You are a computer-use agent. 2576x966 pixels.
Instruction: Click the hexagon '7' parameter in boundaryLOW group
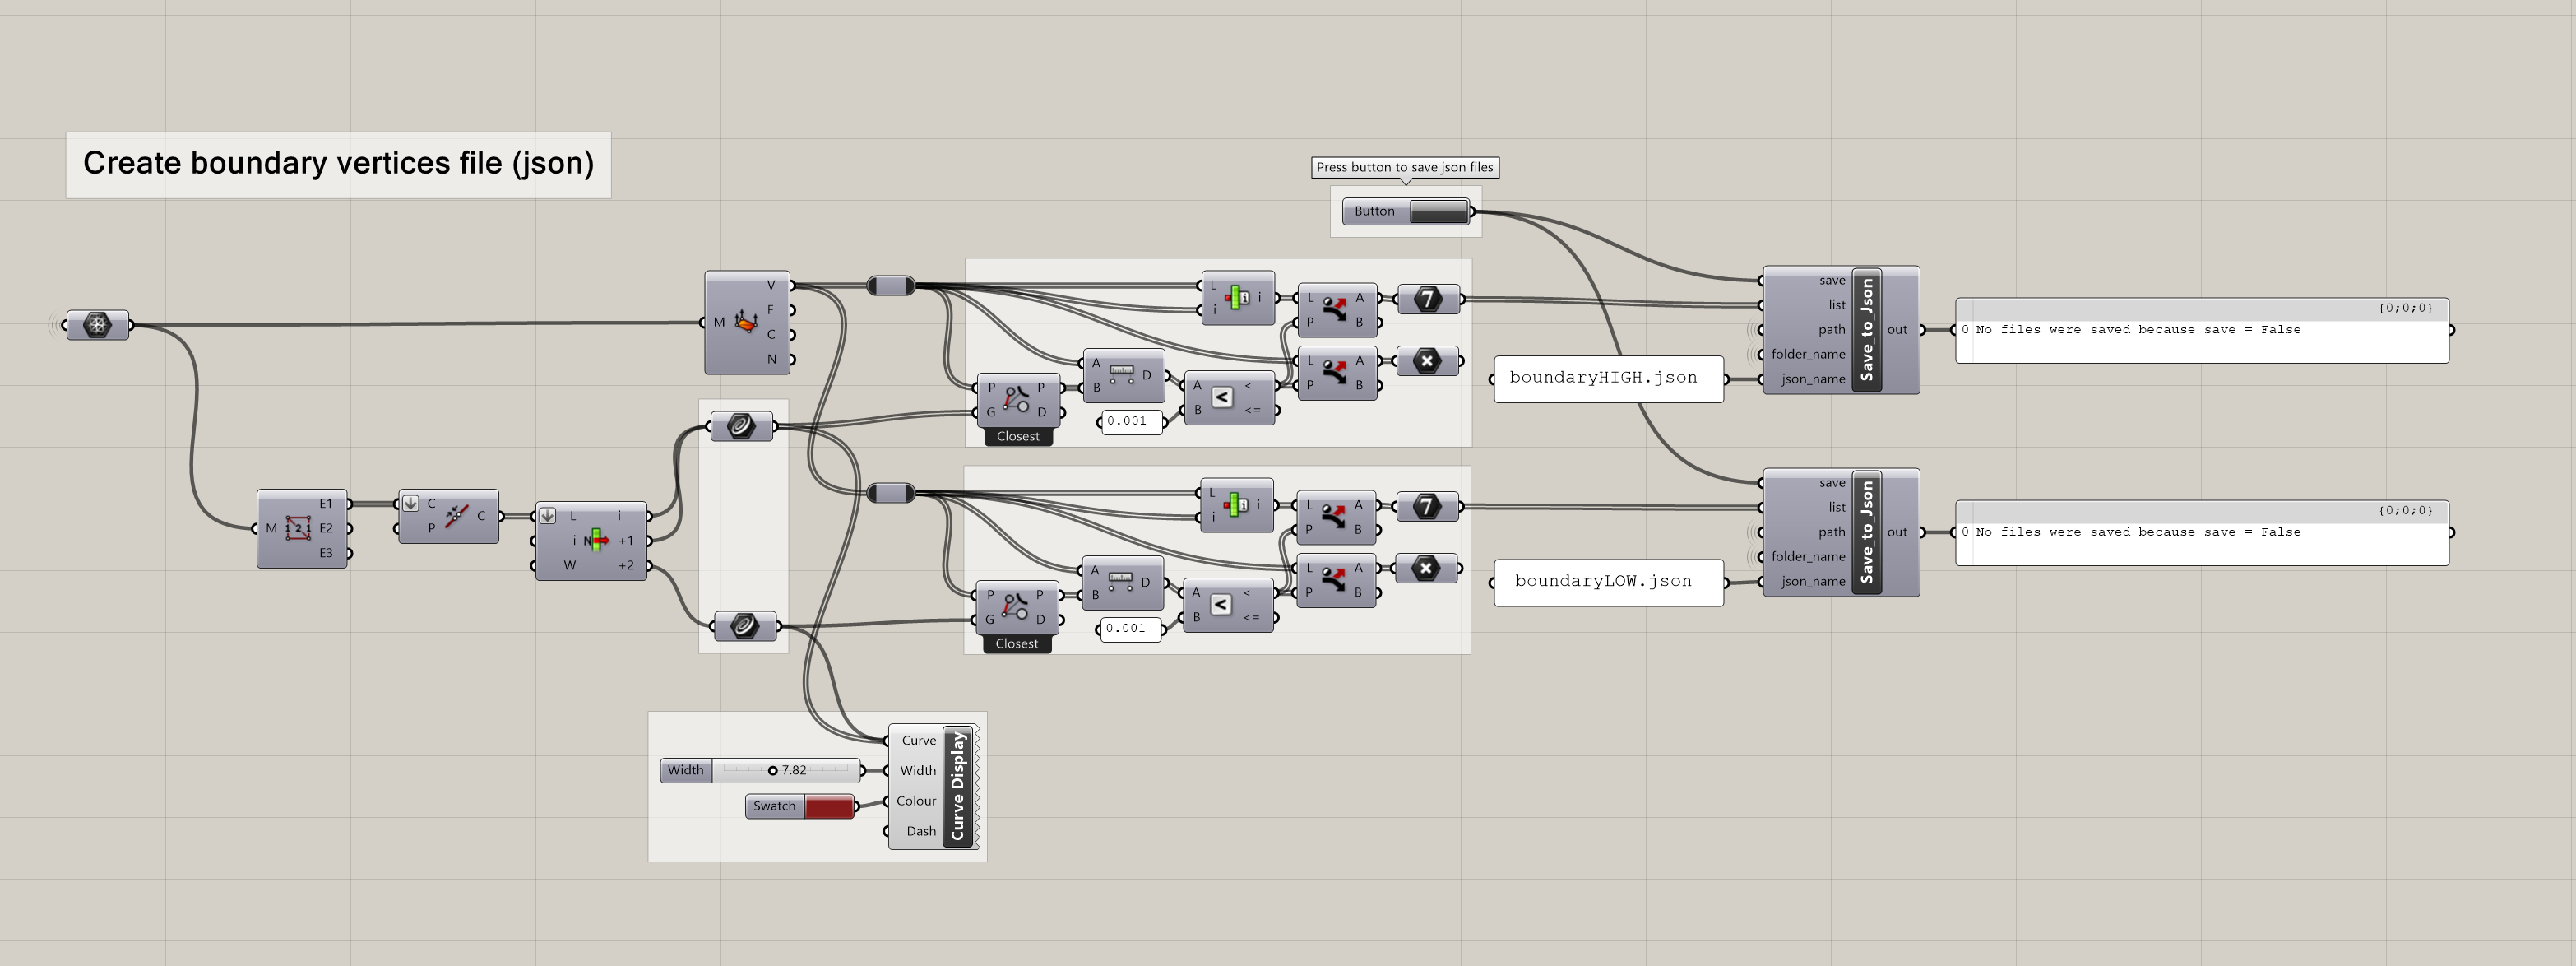(1427, 506)
